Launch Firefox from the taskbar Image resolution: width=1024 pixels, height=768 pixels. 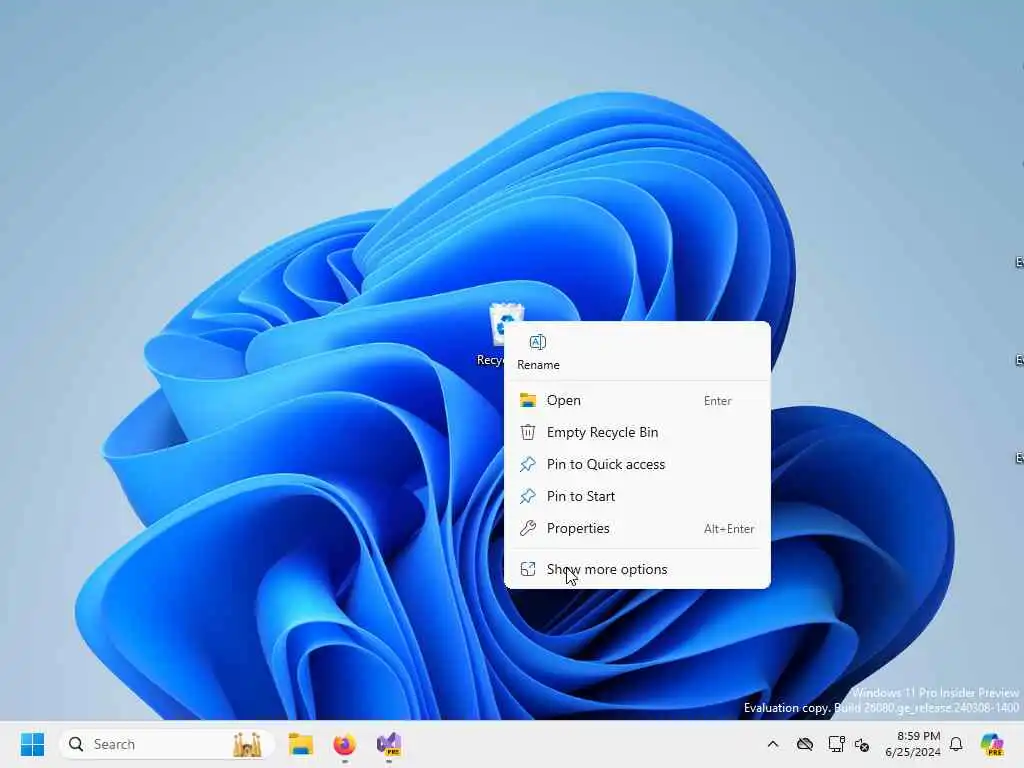(x=345, y=744)
